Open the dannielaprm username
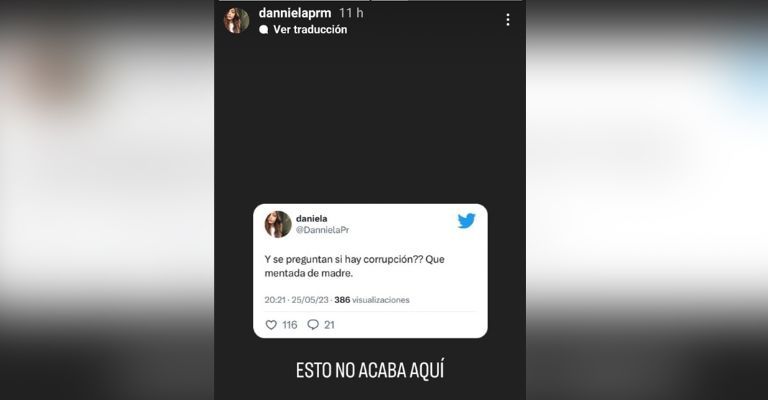 [295, 13]
